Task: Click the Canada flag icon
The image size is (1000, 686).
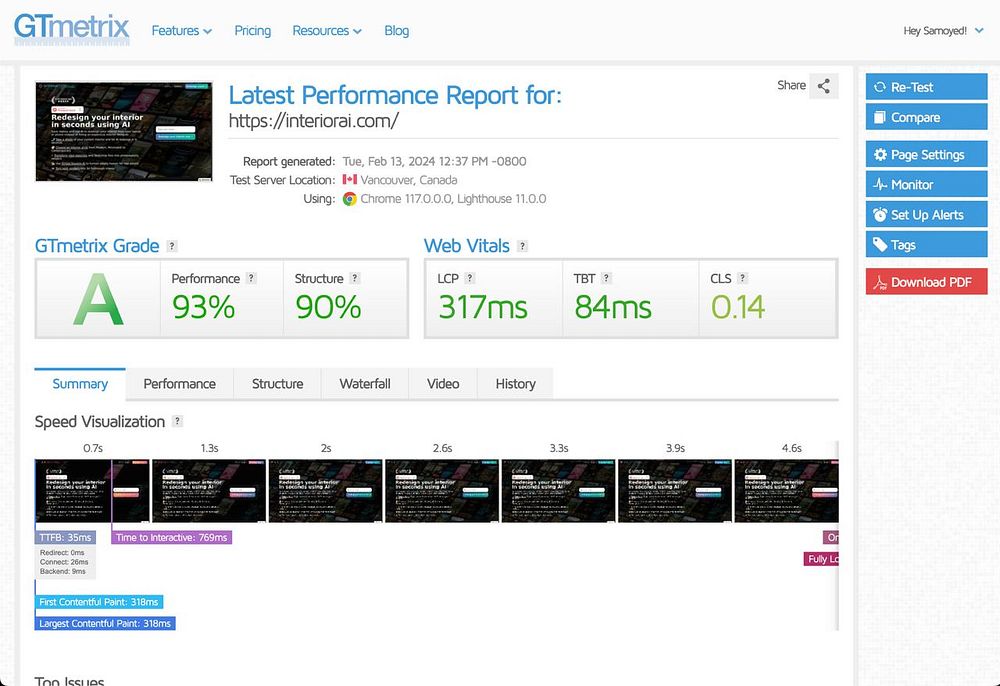Action: [349, 180]
